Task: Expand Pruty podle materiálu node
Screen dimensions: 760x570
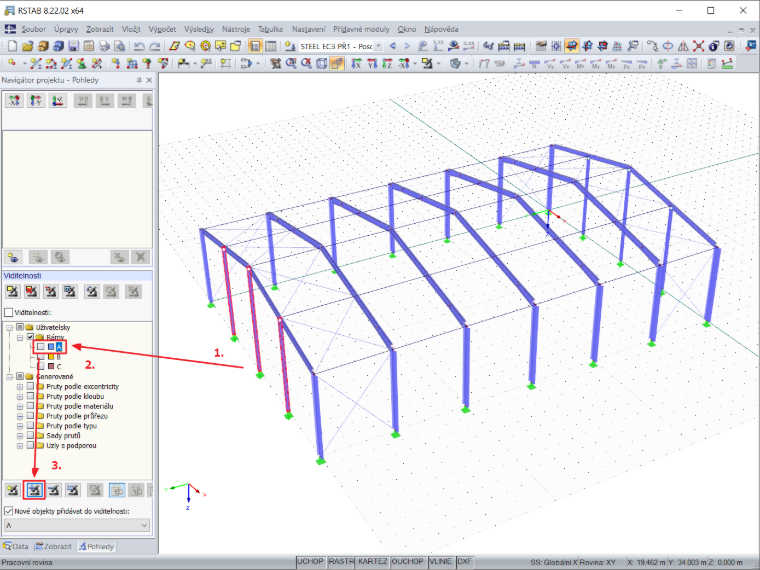Action: tap(20, 406)
